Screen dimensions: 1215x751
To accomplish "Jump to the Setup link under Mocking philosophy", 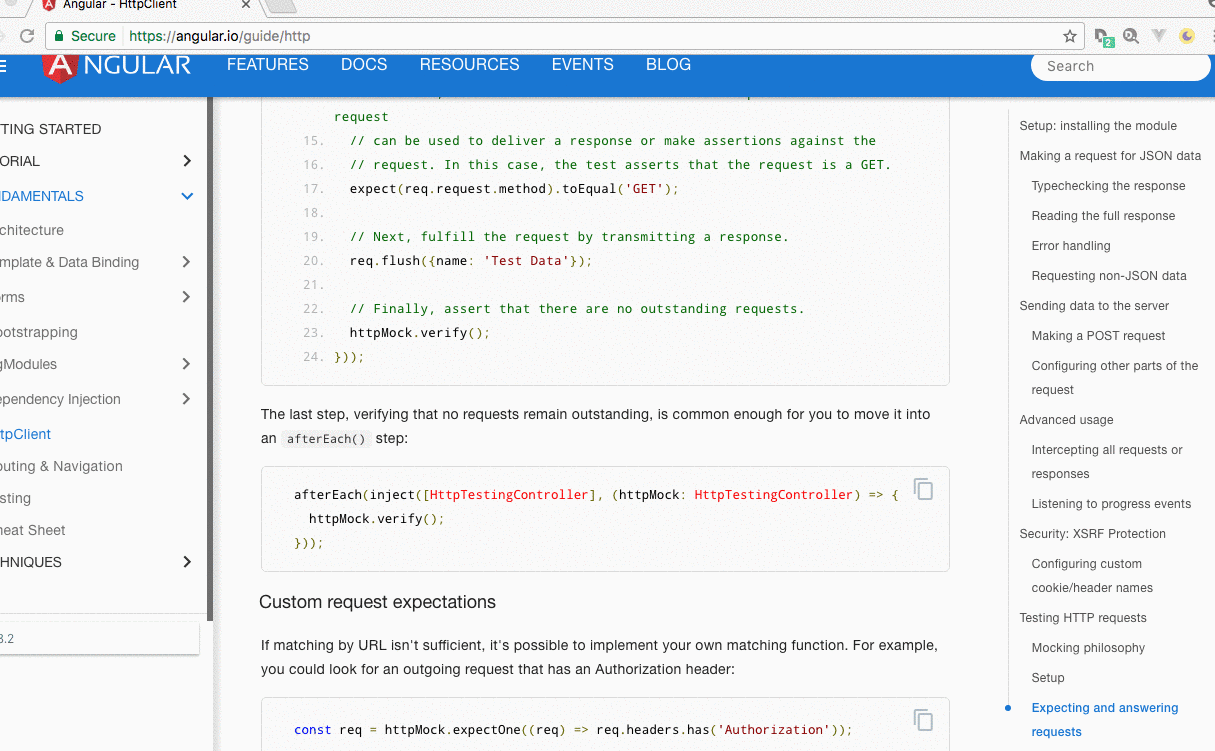I will click(x=1048, y=678).
